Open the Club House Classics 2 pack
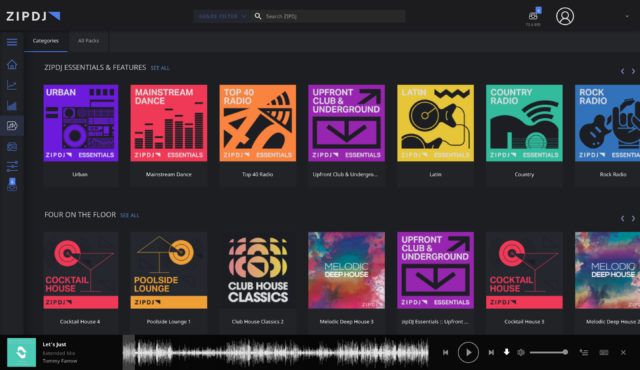Screen dimensions: 640x370 tap(258, 270)
